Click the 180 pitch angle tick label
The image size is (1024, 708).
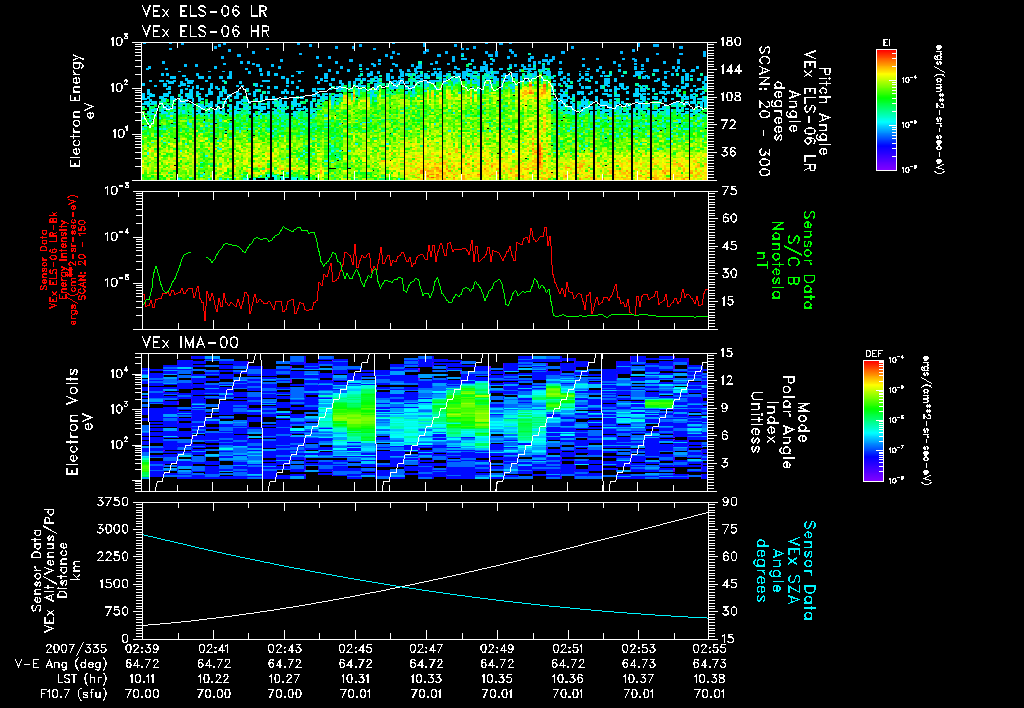coord(730,42)
